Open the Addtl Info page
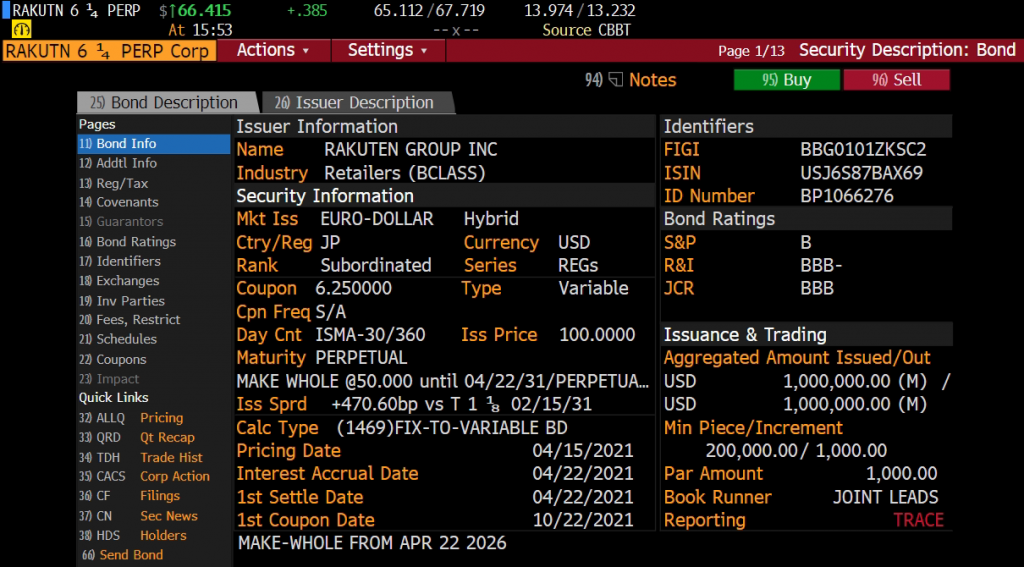 [118, 163]
